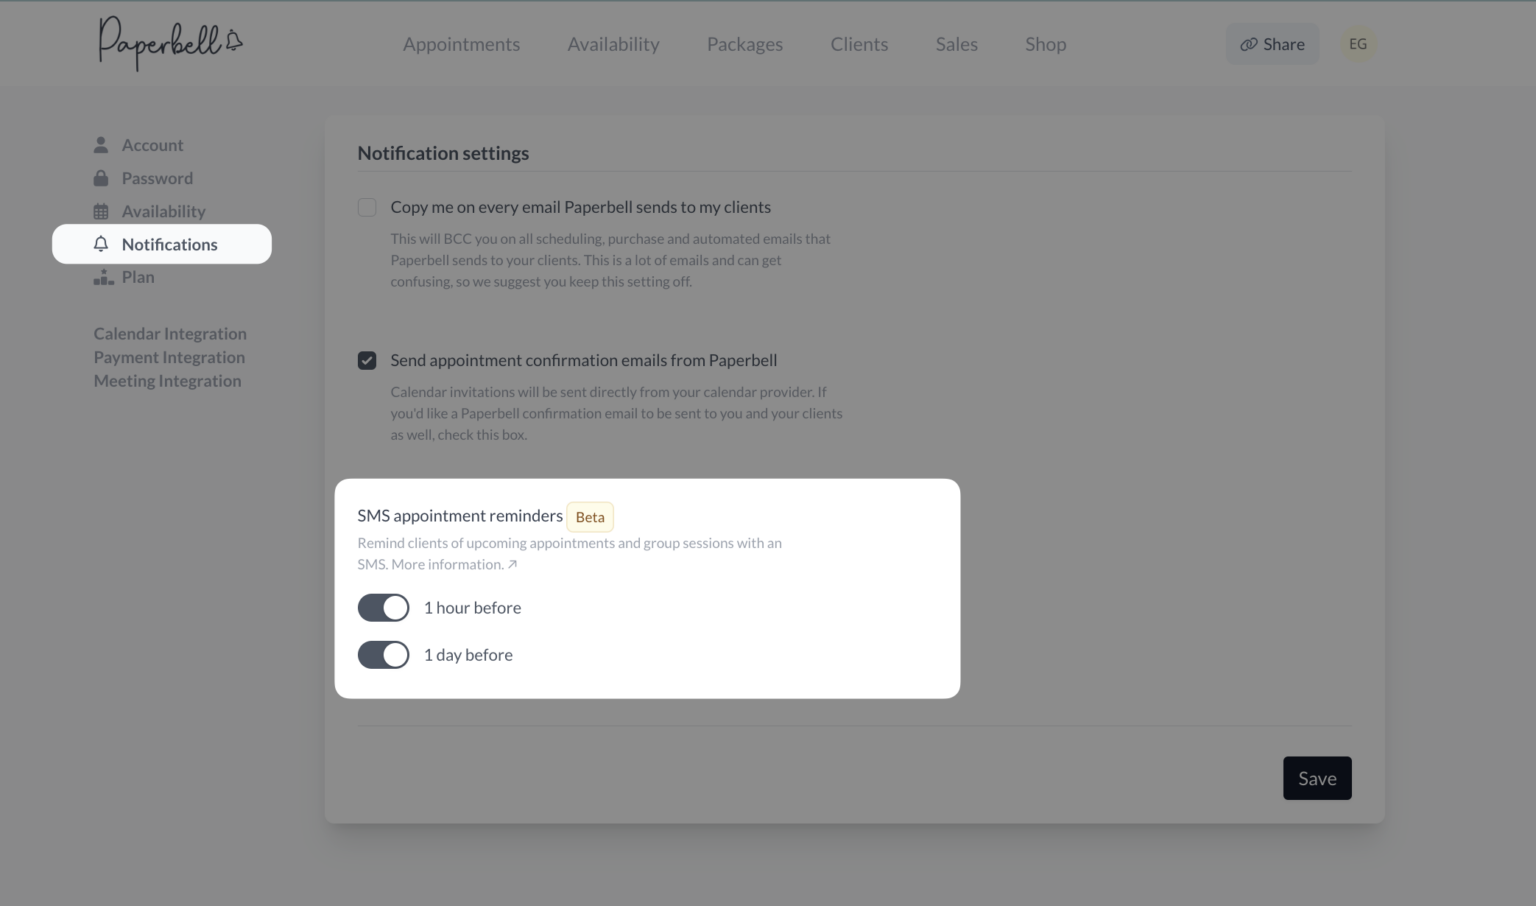Click the link icon inside the Share button
The width and height of the screenshot is (1536, 906).
(x=1248, y=43)
